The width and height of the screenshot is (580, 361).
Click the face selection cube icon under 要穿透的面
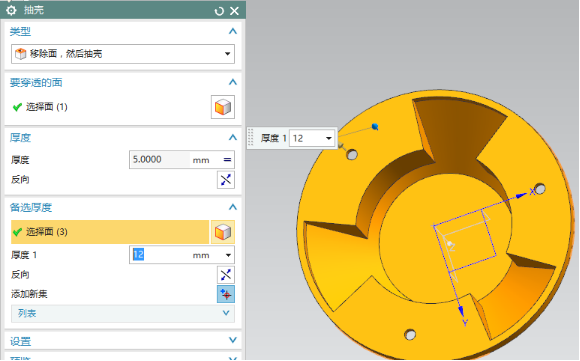point(223,107)
